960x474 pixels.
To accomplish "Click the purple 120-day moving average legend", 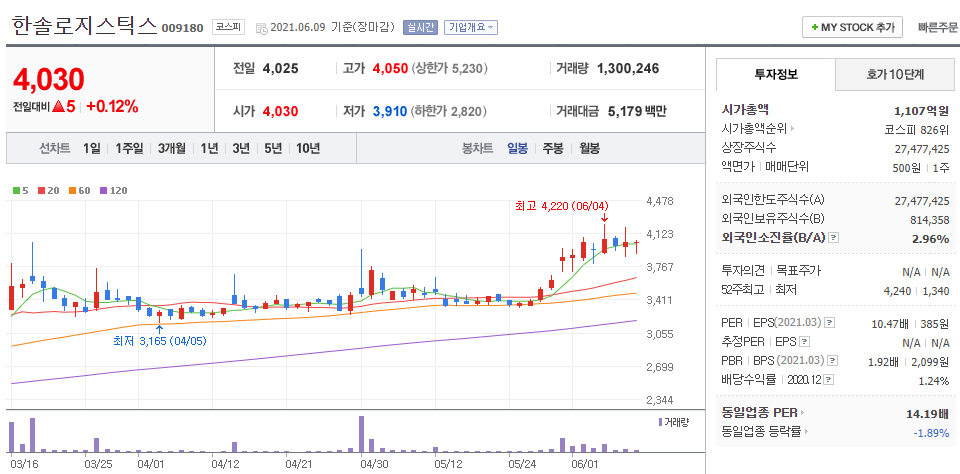I will 113,190.
